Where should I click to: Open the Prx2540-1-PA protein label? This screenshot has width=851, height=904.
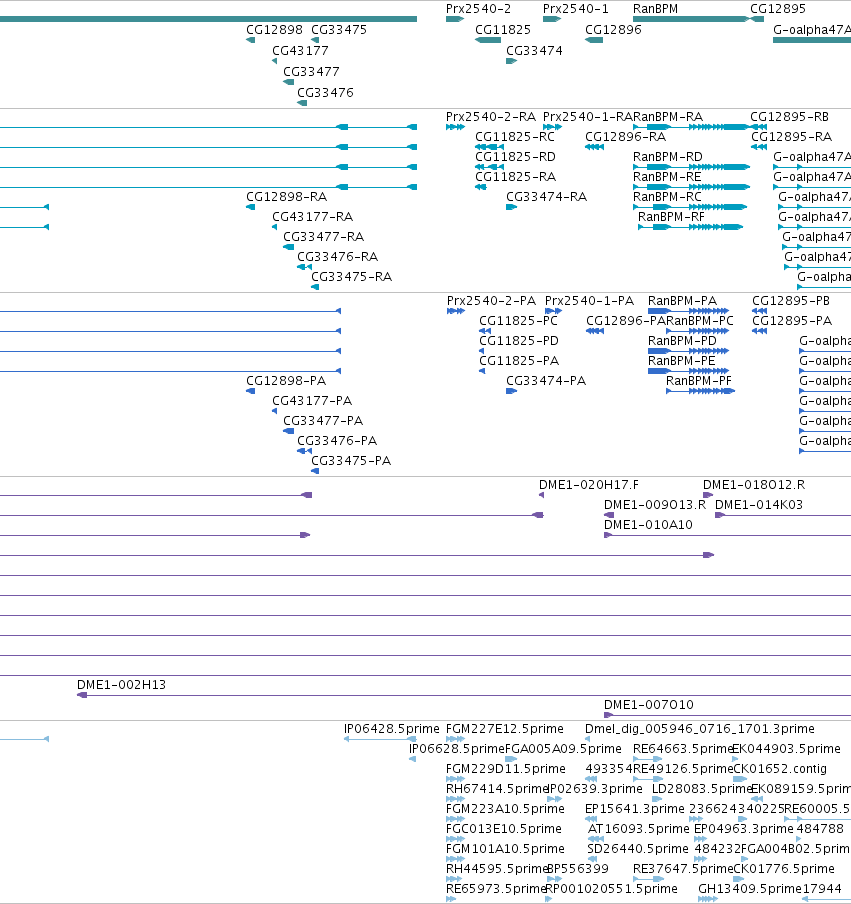click(589, 301)
